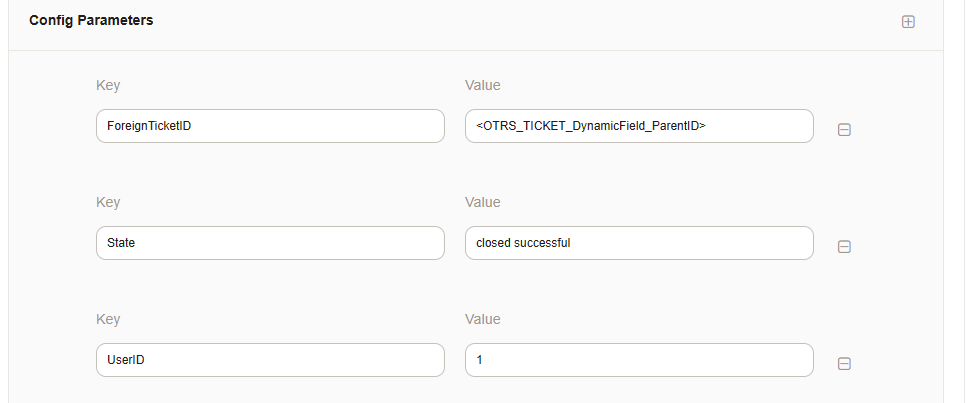The image size is (967, 403).
Task: Click the Config Parameters heading text
Action: pyautogui.click(x=91, y=20)
